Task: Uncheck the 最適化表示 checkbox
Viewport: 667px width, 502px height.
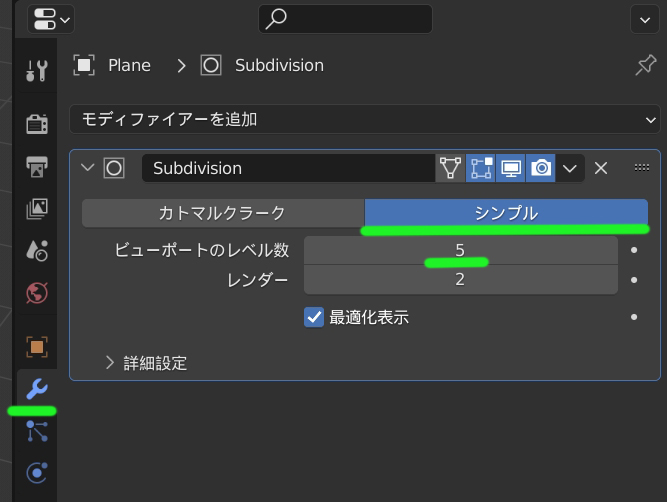Action: coord(314,317)
